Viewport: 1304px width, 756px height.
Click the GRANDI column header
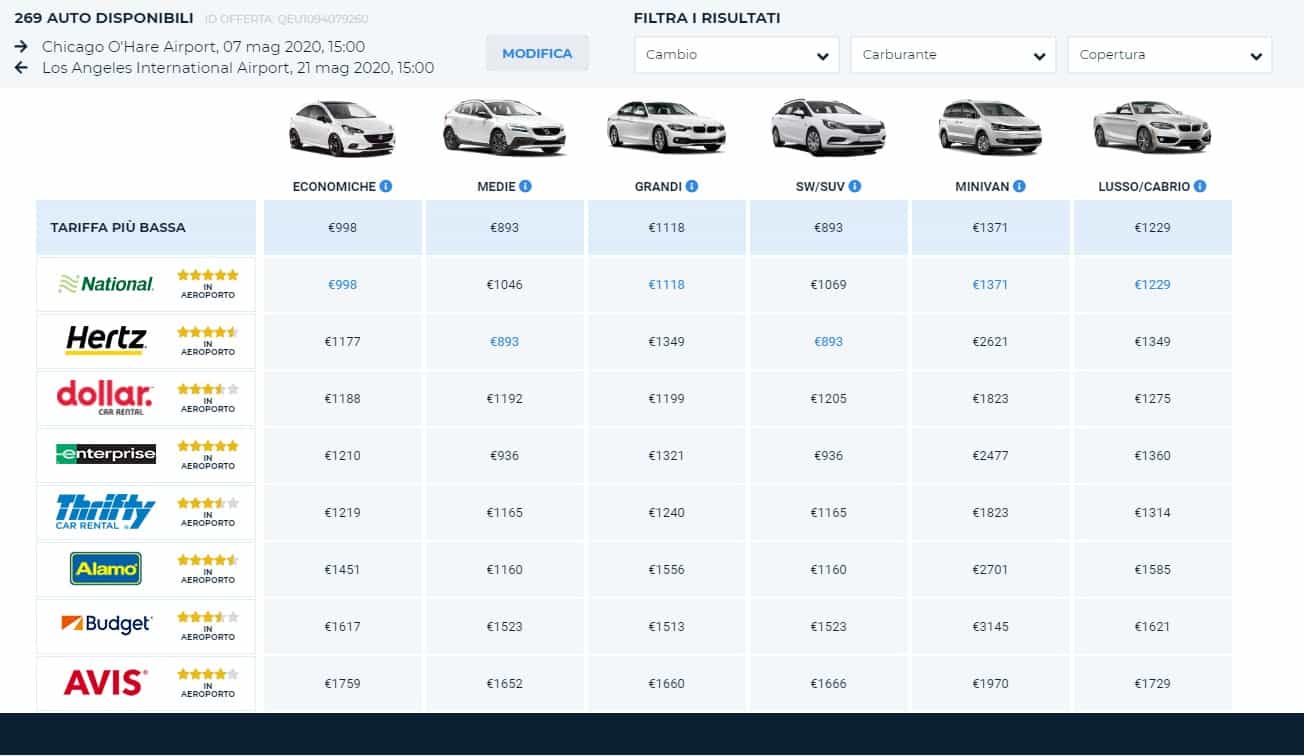659,186
